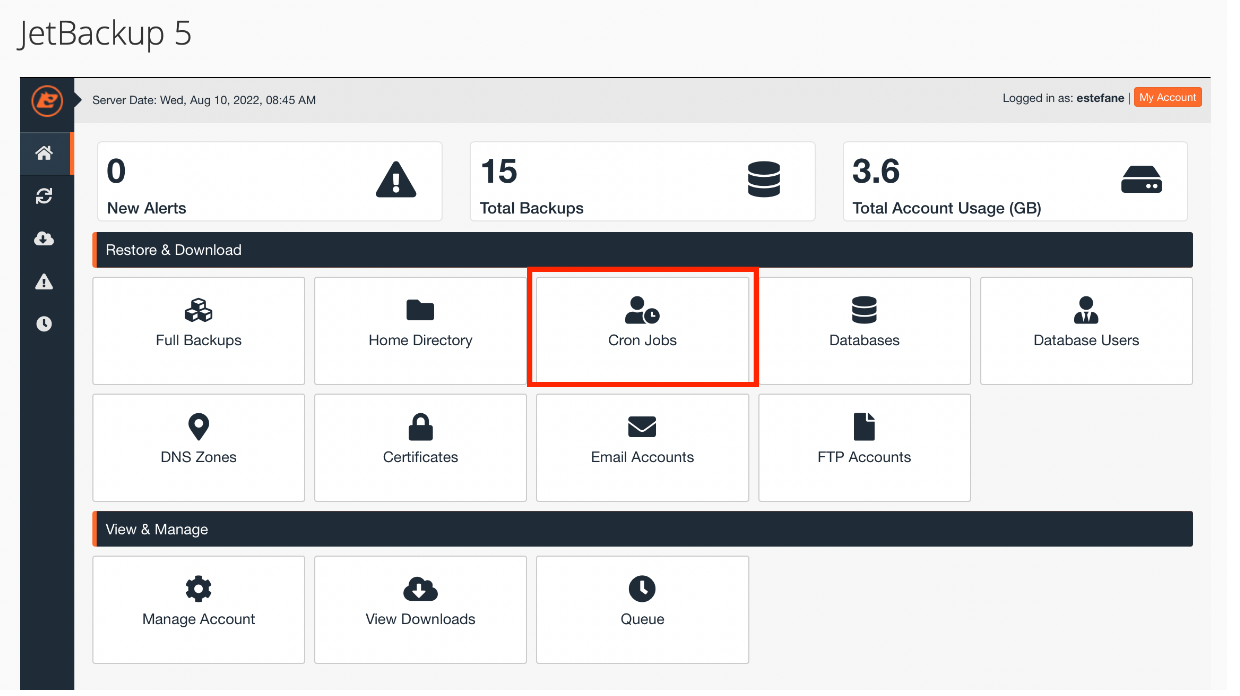
Task: Click the JetBackup 5 page title
Action: click(x=105, y=34)
